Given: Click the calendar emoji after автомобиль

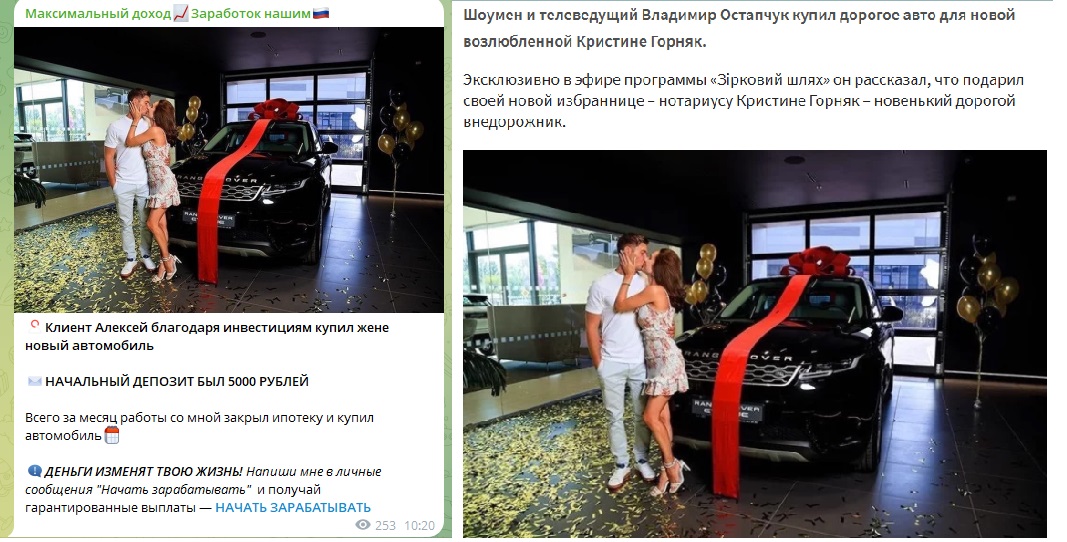Looking at the screenshot, I should click(112, 436).
